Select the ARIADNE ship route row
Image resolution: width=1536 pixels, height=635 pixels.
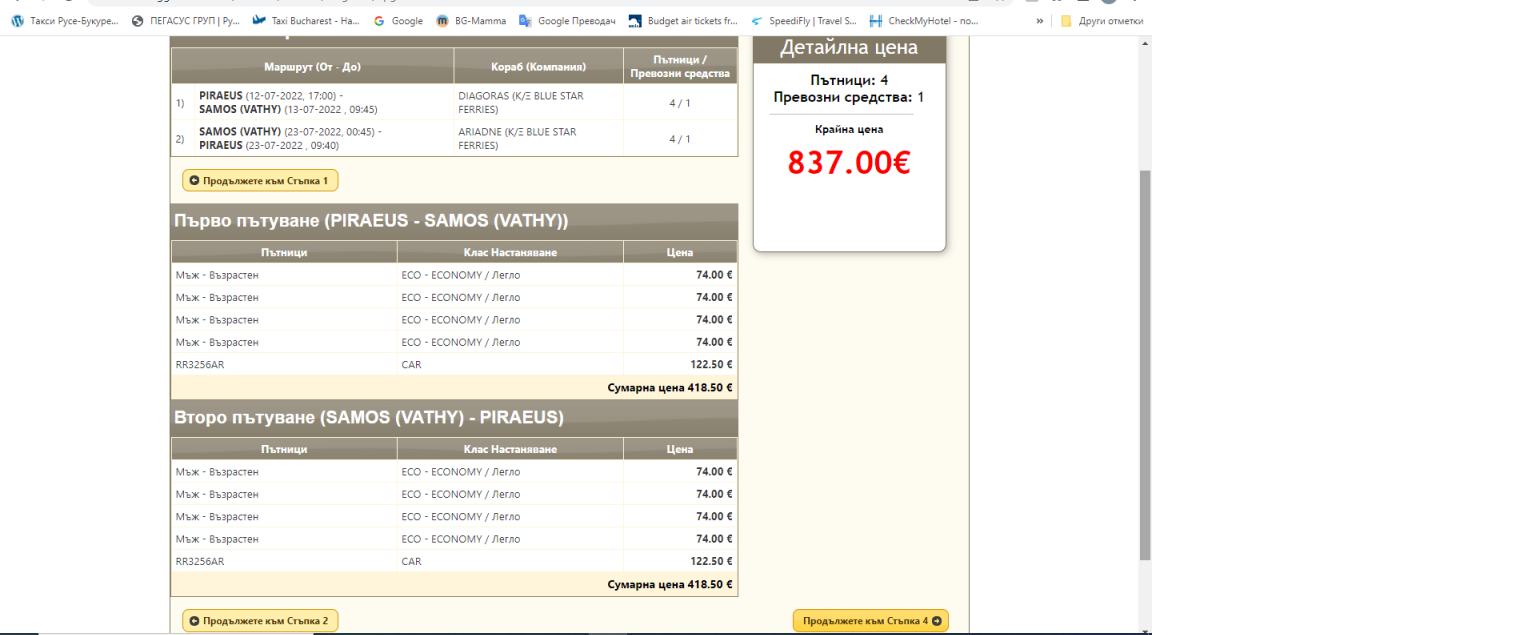pyautogui.click(x=455, y=138)
